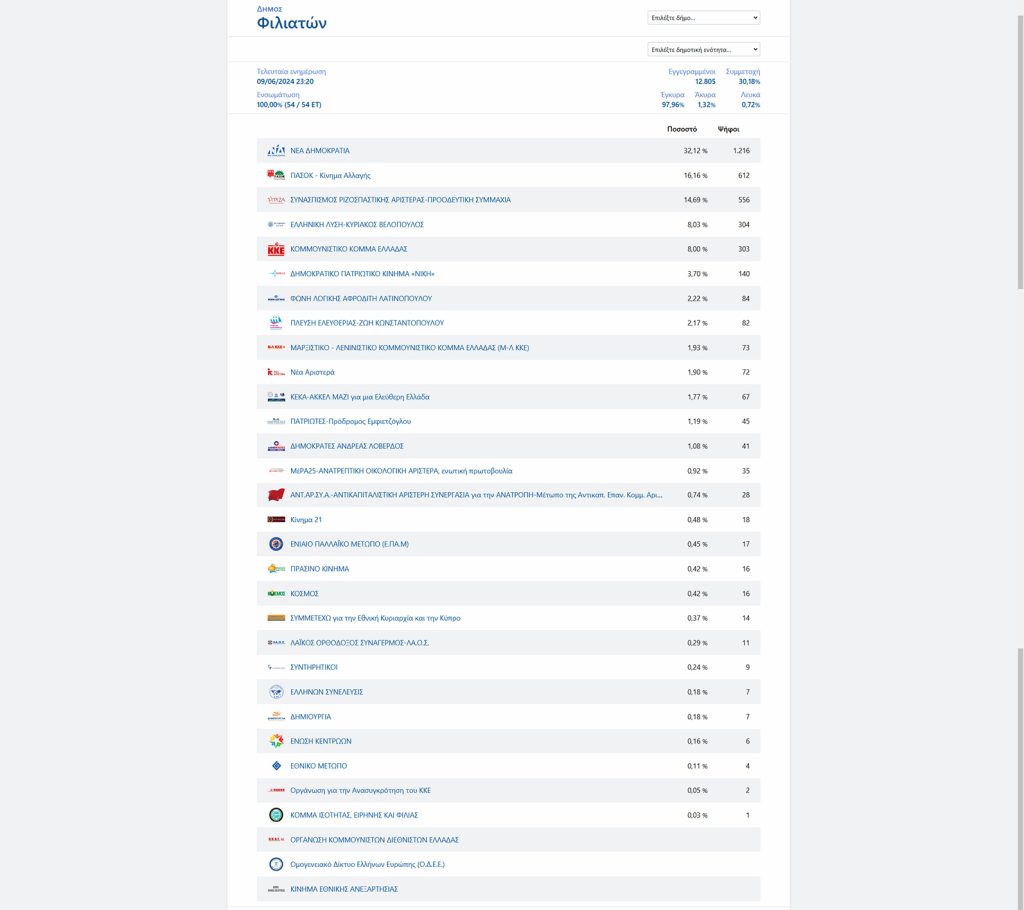This screenshot has width=1024, height=910.
Task: Open ΟΡΓΑΝΩΣΗ ΚΟΜΜΟΥΝΙΣΤΩΝ ΔΙΕΘΝΙΣΤΩΝ ΕΛΛΑΔΑΣ link
Action: (374, 840)
